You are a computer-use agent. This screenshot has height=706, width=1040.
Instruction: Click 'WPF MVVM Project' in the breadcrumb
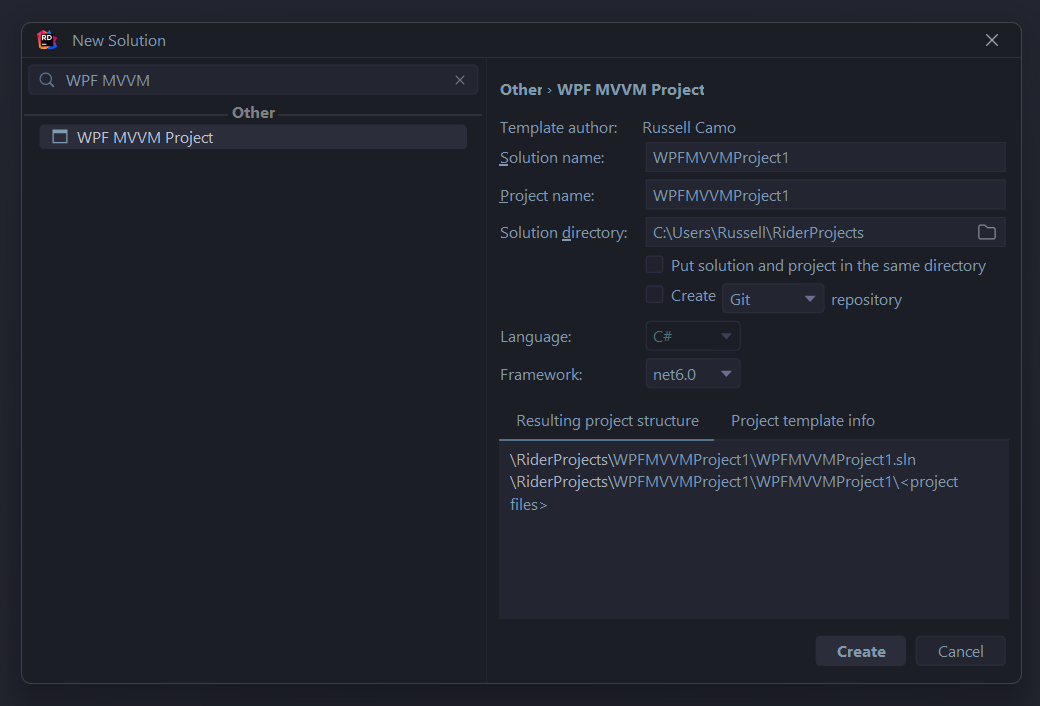click(x=630, y=90)
